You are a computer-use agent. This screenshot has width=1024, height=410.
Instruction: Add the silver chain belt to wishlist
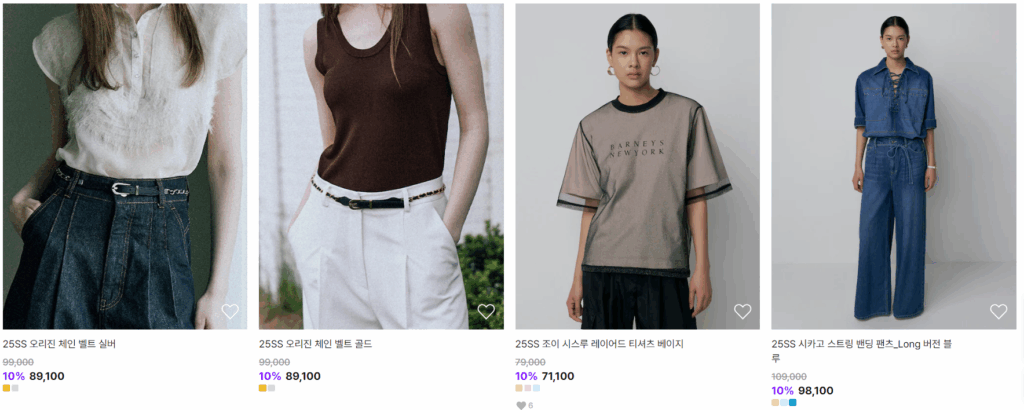tap(230, 311)
